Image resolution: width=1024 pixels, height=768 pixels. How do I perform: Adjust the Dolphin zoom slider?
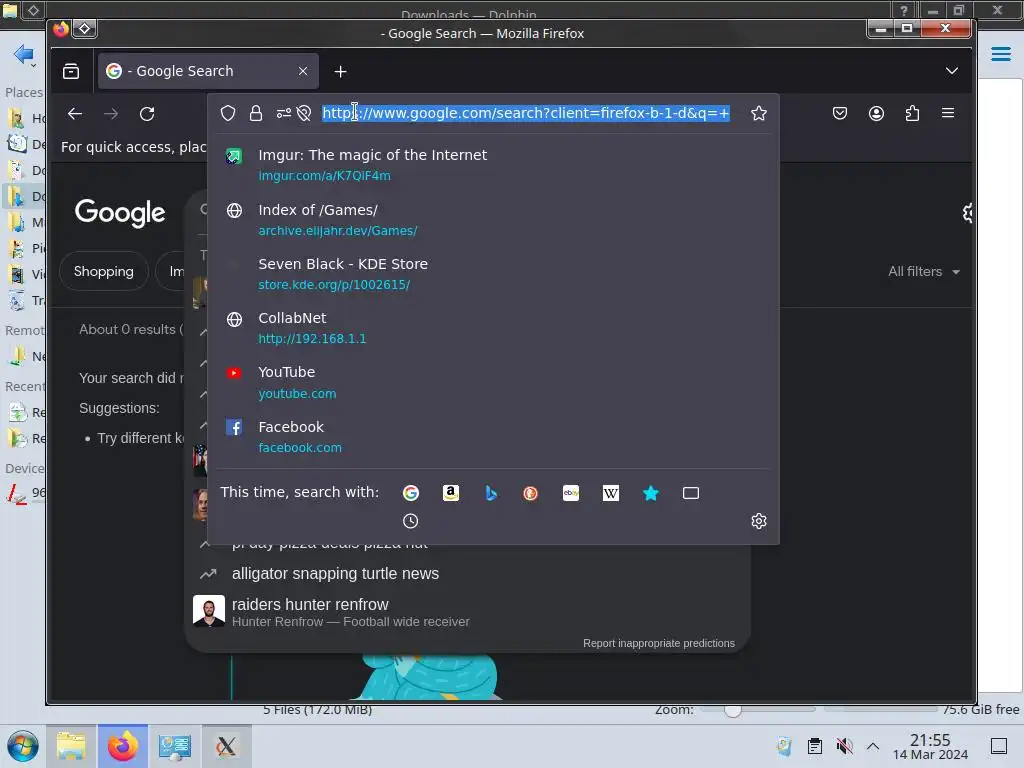(x=733, y=710)
